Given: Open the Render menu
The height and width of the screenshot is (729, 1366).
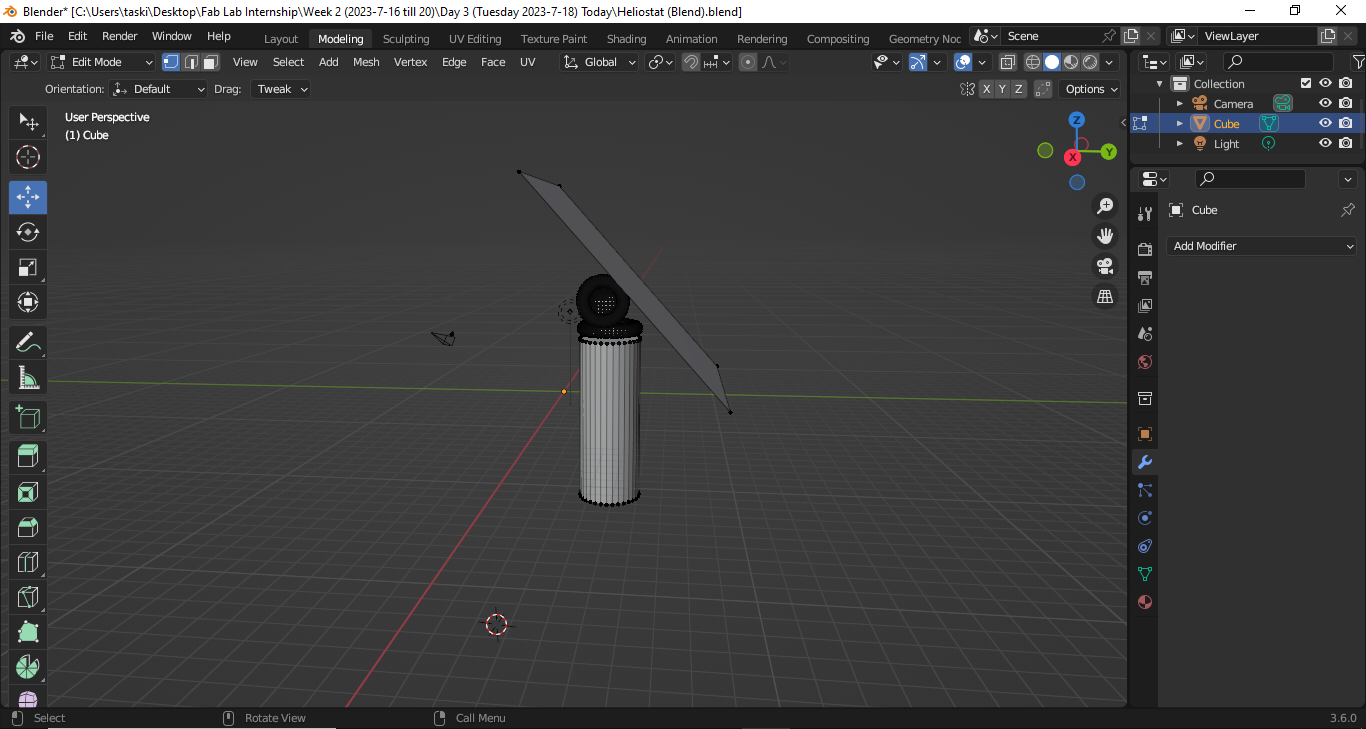Looking at the screenshot, I should click(119, 36).
